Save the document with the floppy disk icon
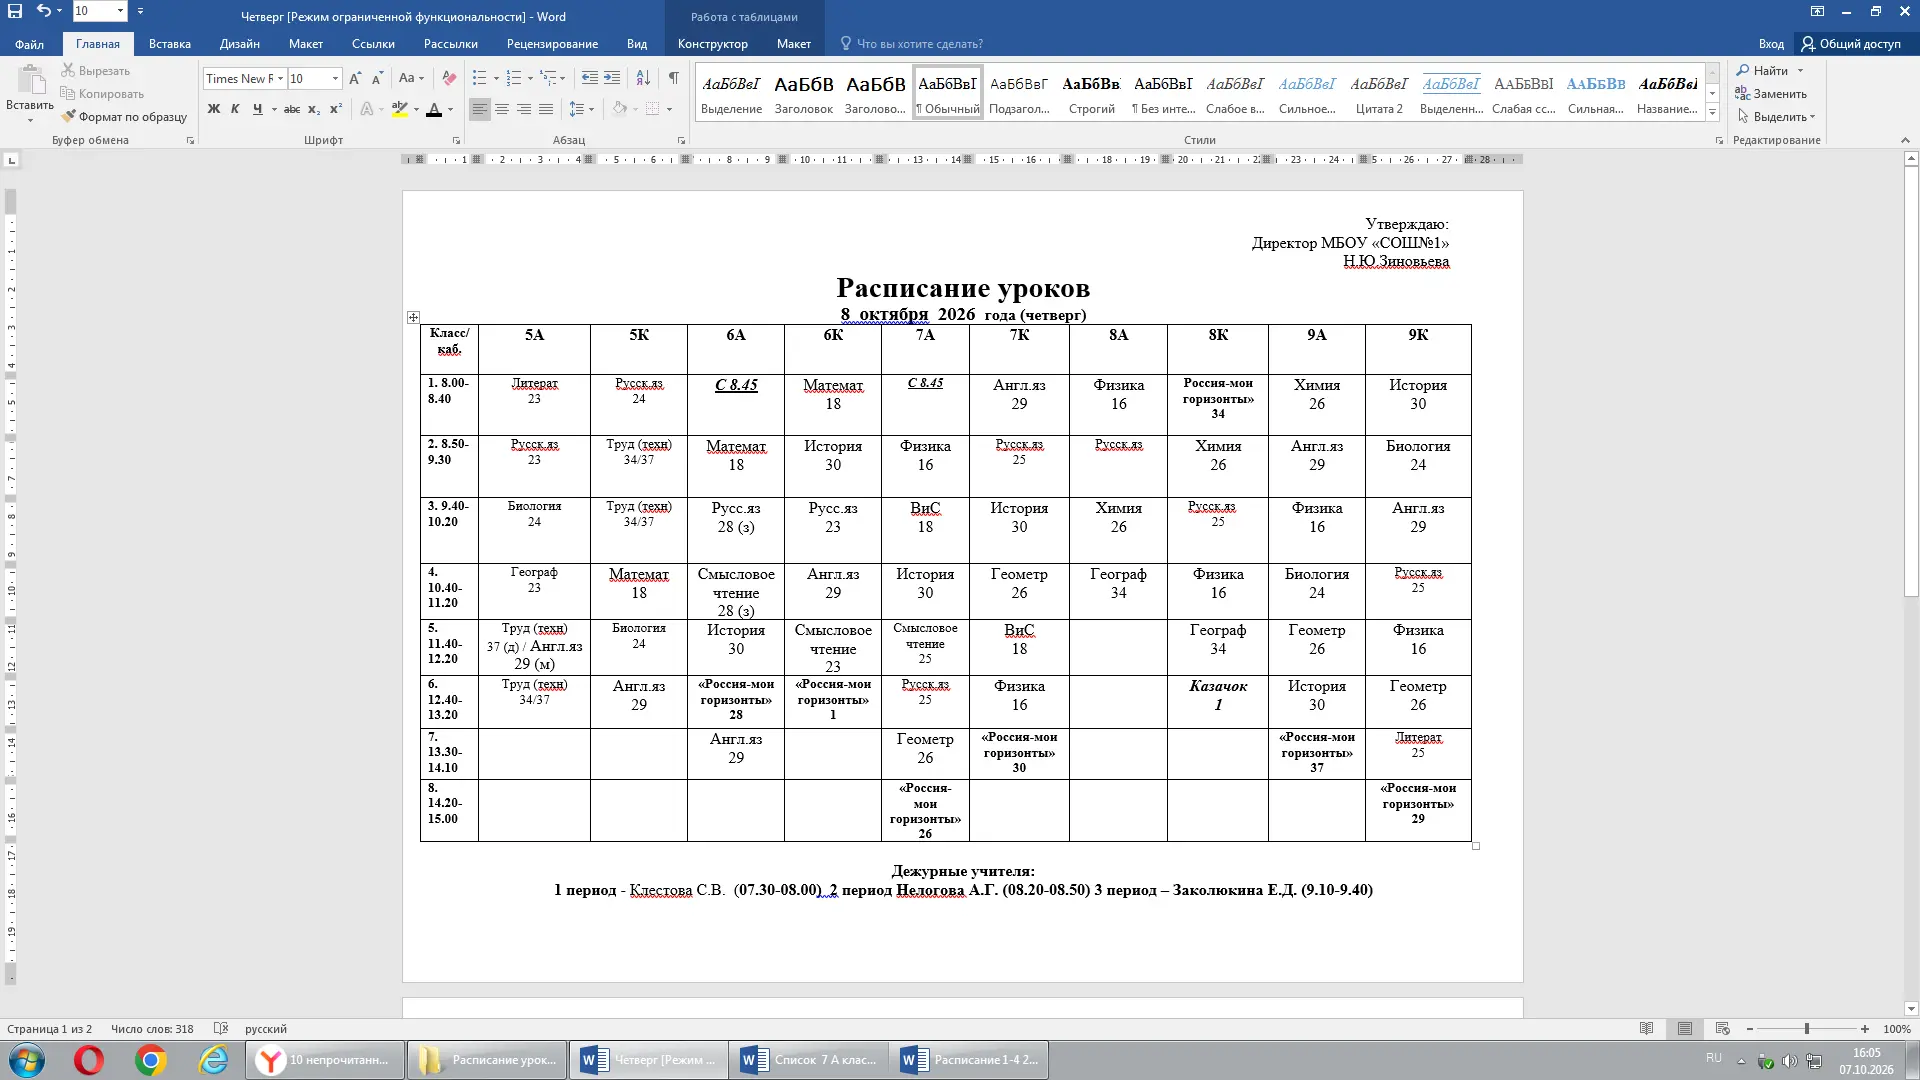The width and height of the screenshot is (1920, 1080). (15, 11)
